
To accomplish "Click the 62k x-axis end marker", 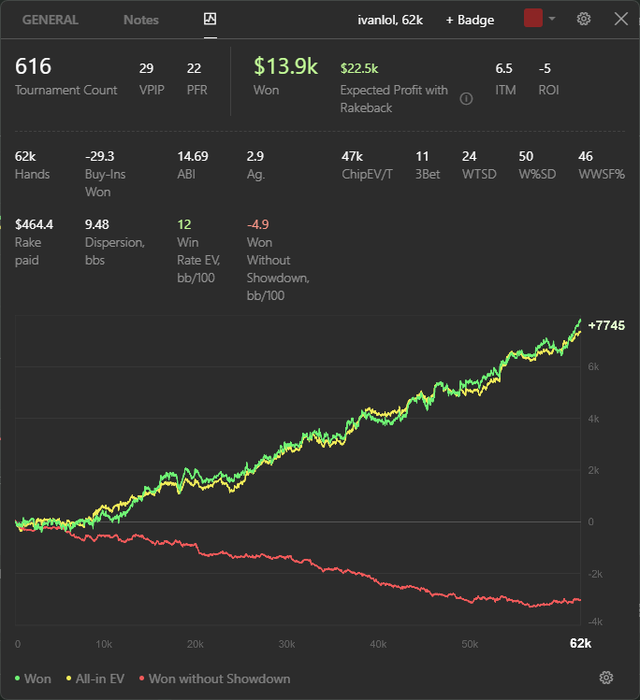I will (x=580, y=643).
